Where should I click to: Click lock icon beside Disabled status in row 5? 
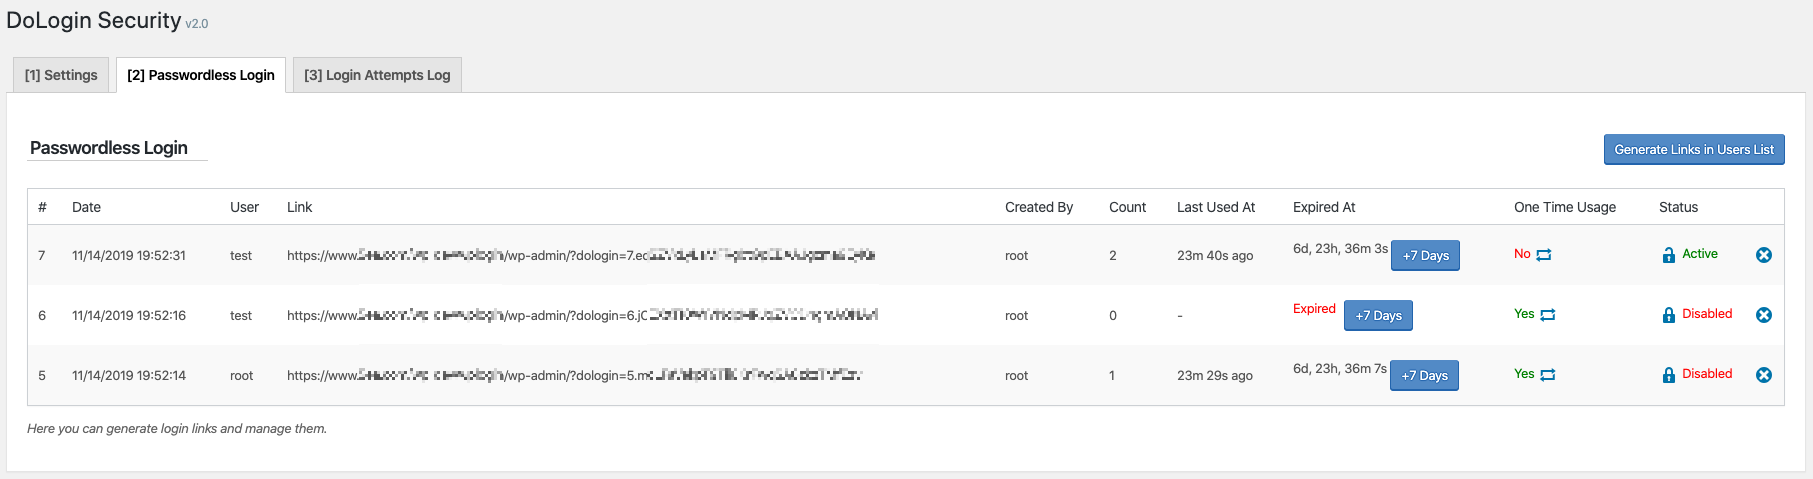coord(1668,375)
